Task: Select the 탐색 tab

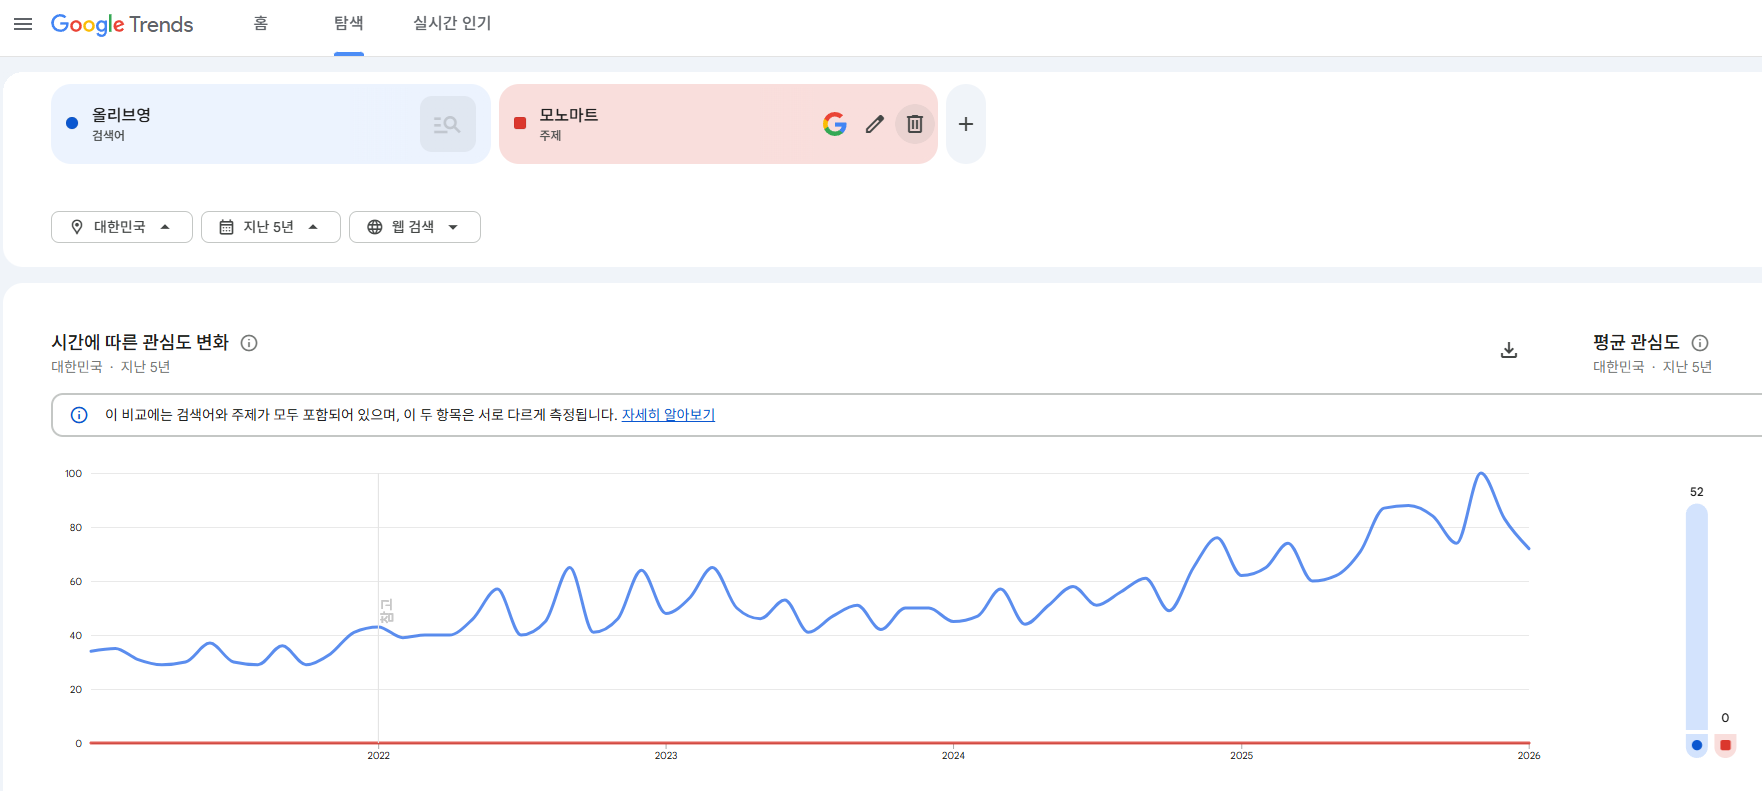Action: coord(348,23)
